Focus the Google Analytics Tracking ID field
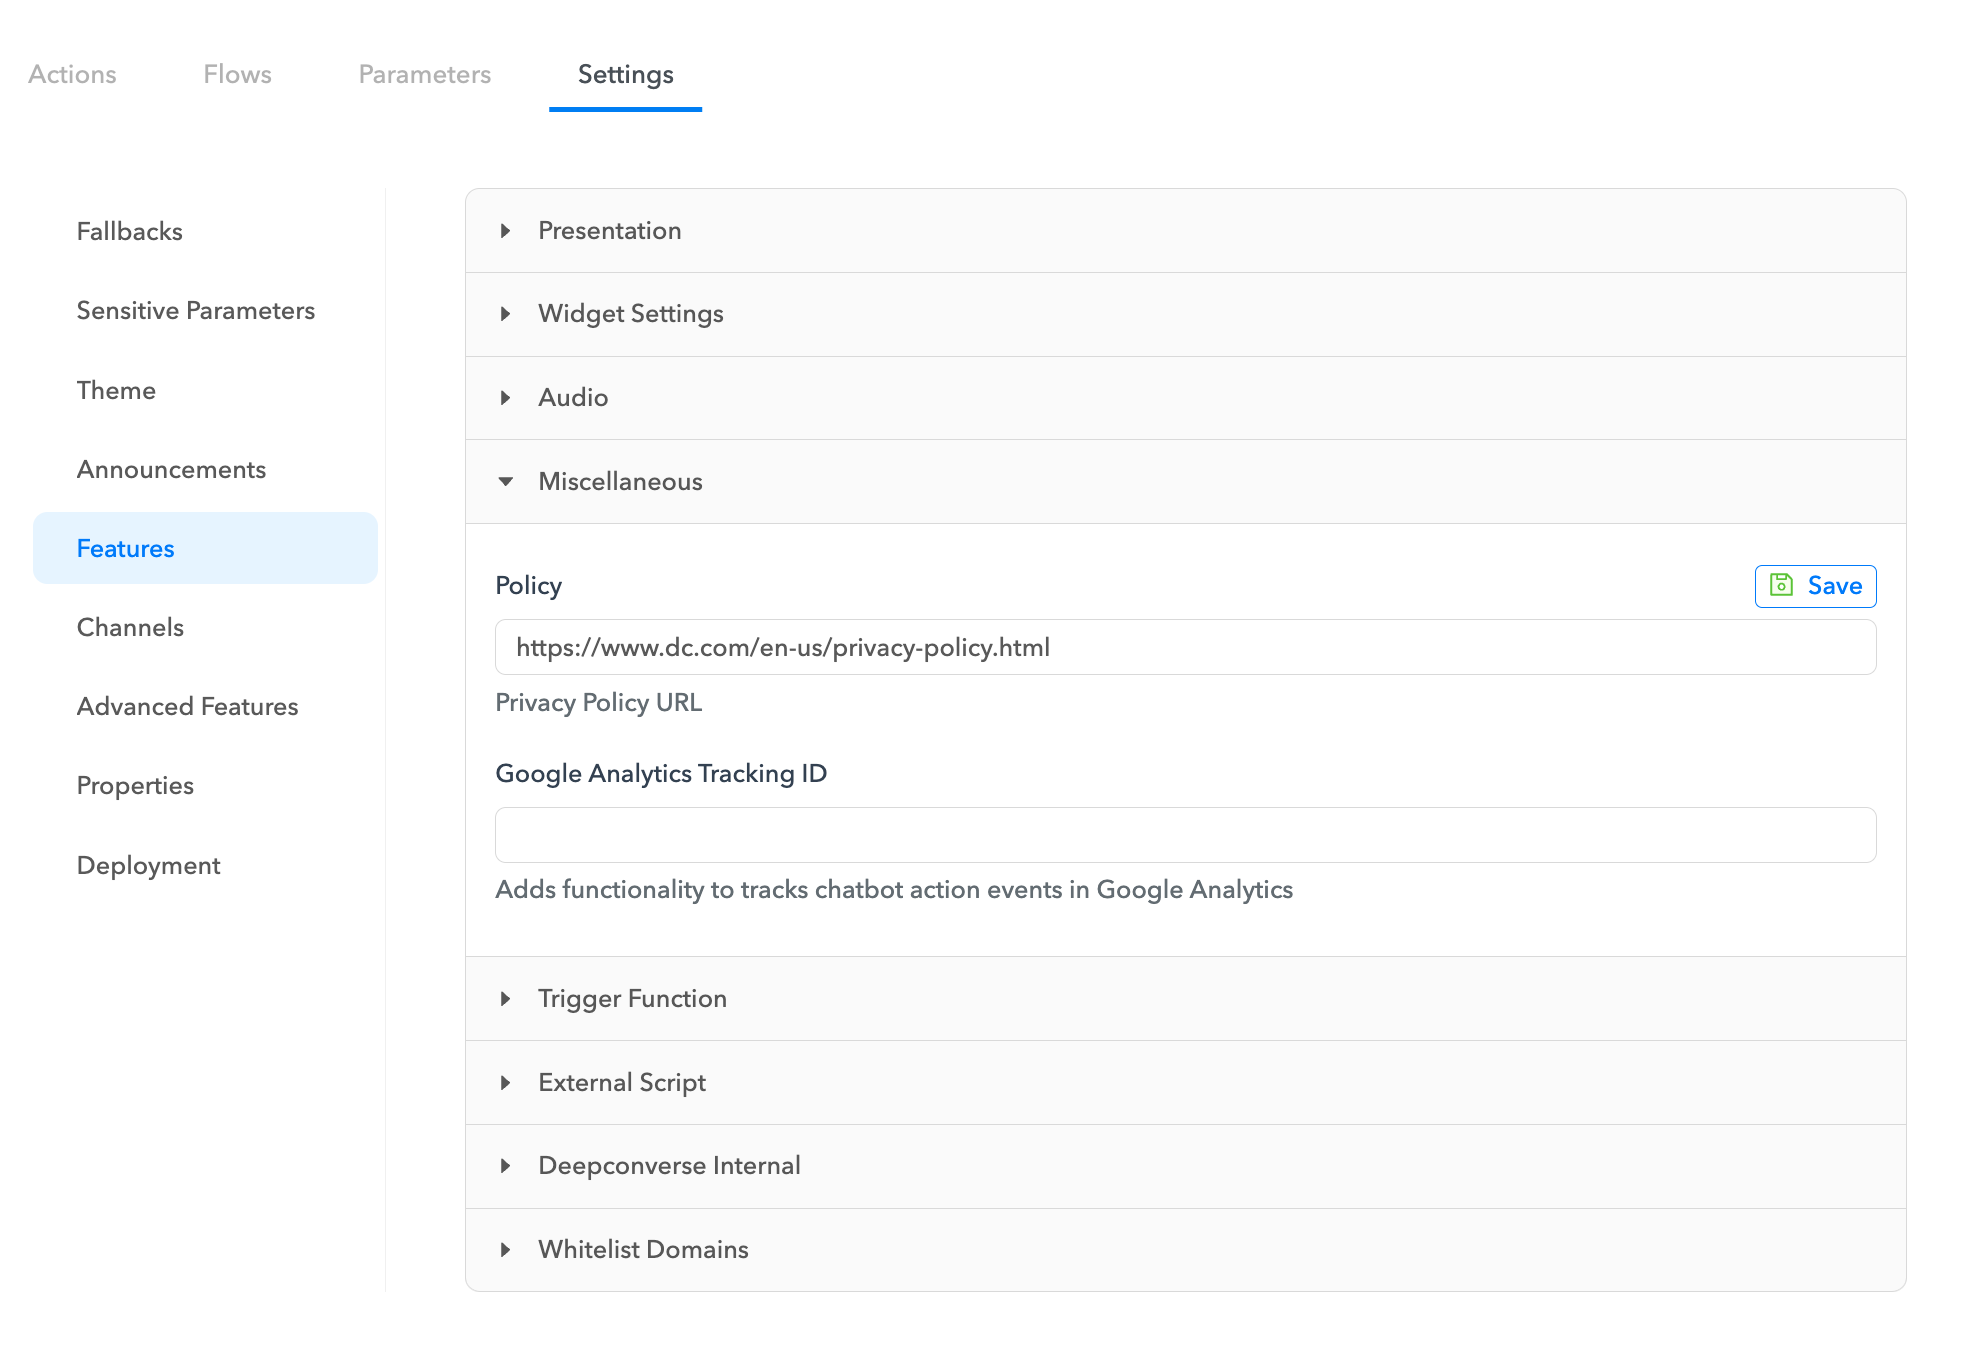1970x1350 pixels. coord(1185,835)
